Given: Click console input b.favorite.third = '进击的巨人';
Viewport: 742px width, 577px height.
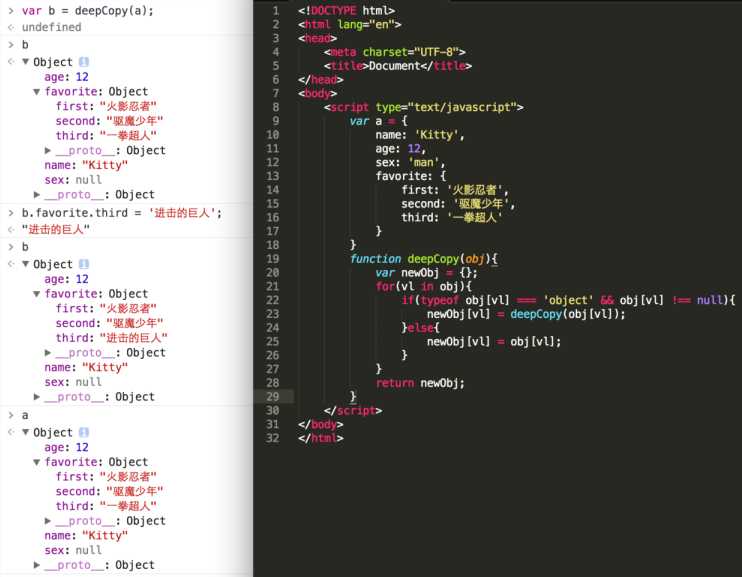Looking at the screenshot, I should click(x=122, y=213).
